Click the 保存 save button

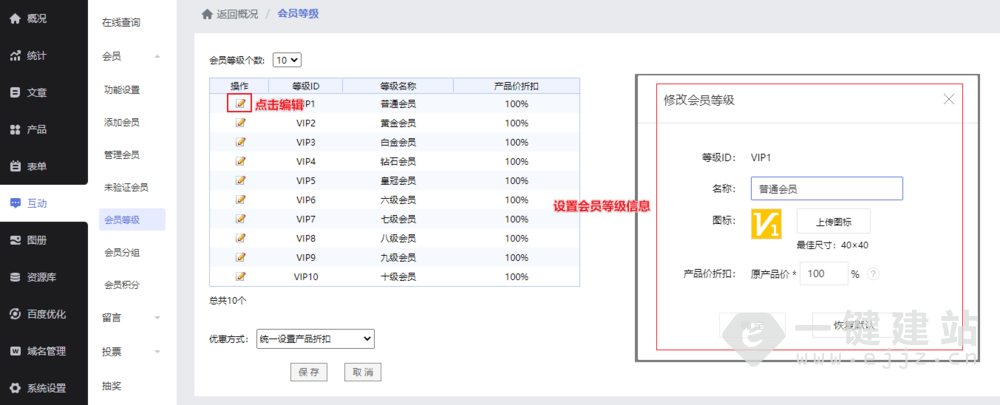pos(308,372)
